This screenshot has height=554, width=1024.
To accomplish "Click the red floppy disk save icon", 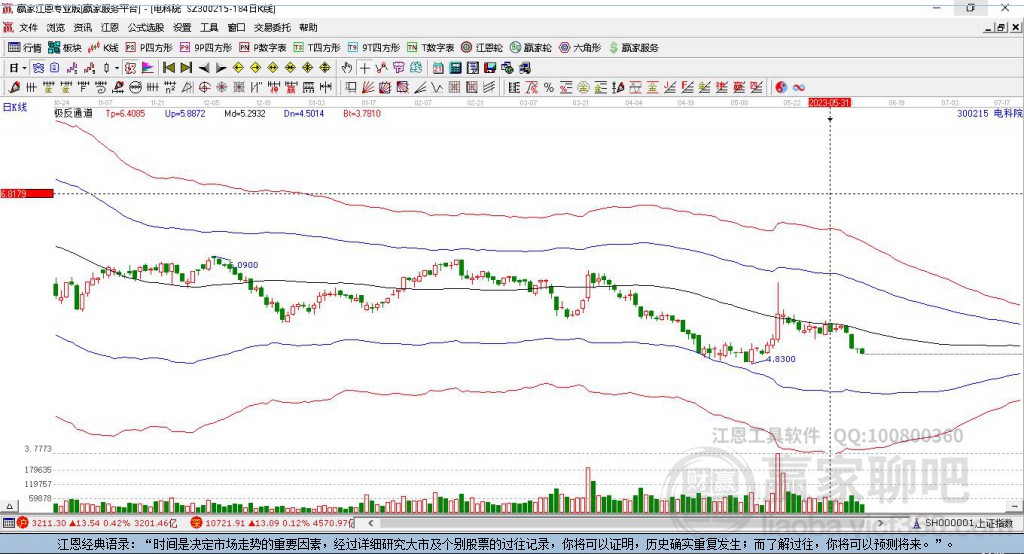I will click(x=490, y=68).
